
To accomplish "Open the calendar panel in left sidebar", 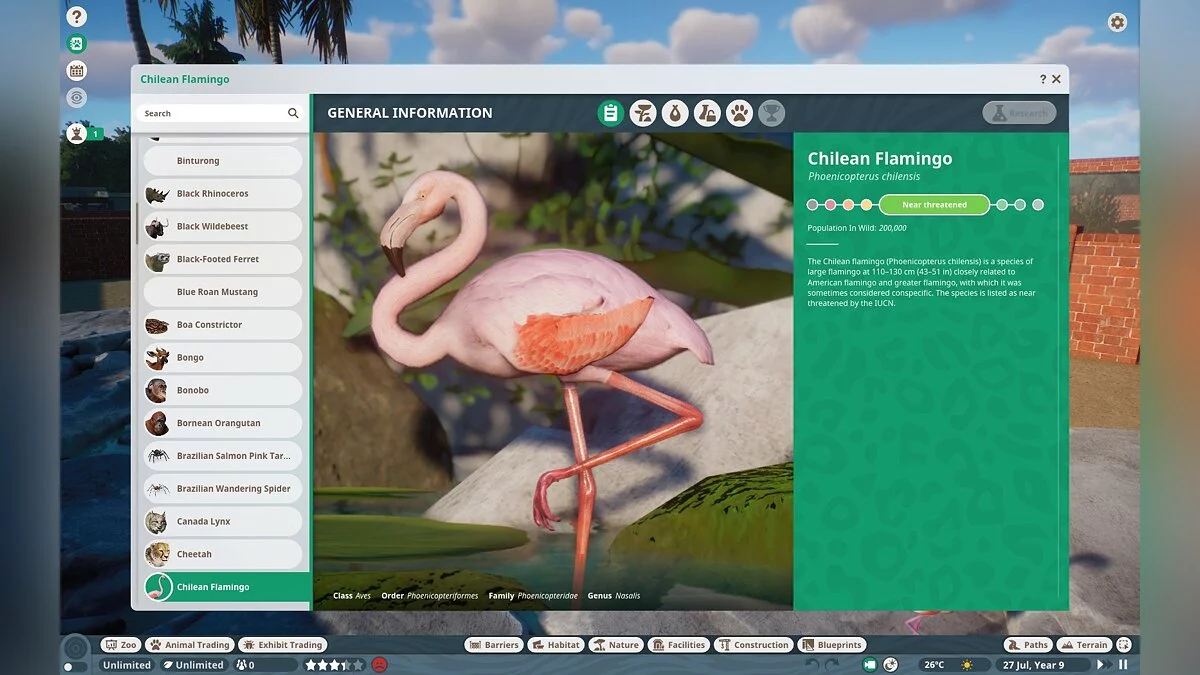I will pyautogui.click(x=76, y=70).
